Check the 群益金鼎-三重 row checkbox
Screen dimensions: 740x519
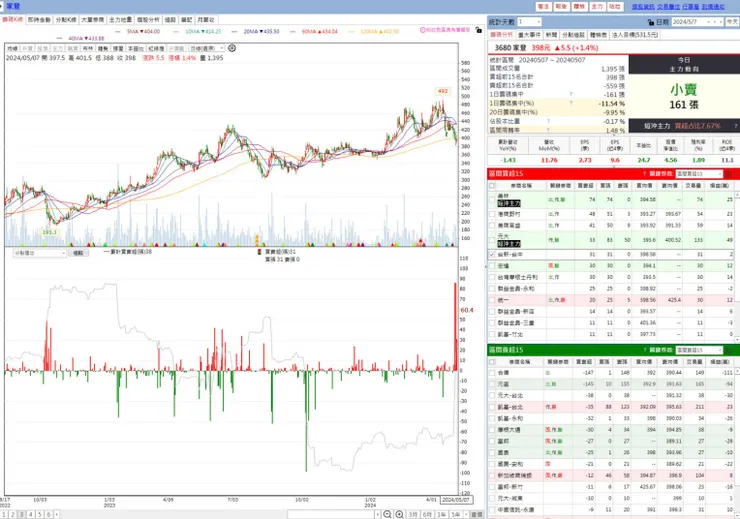coord(492,323)
